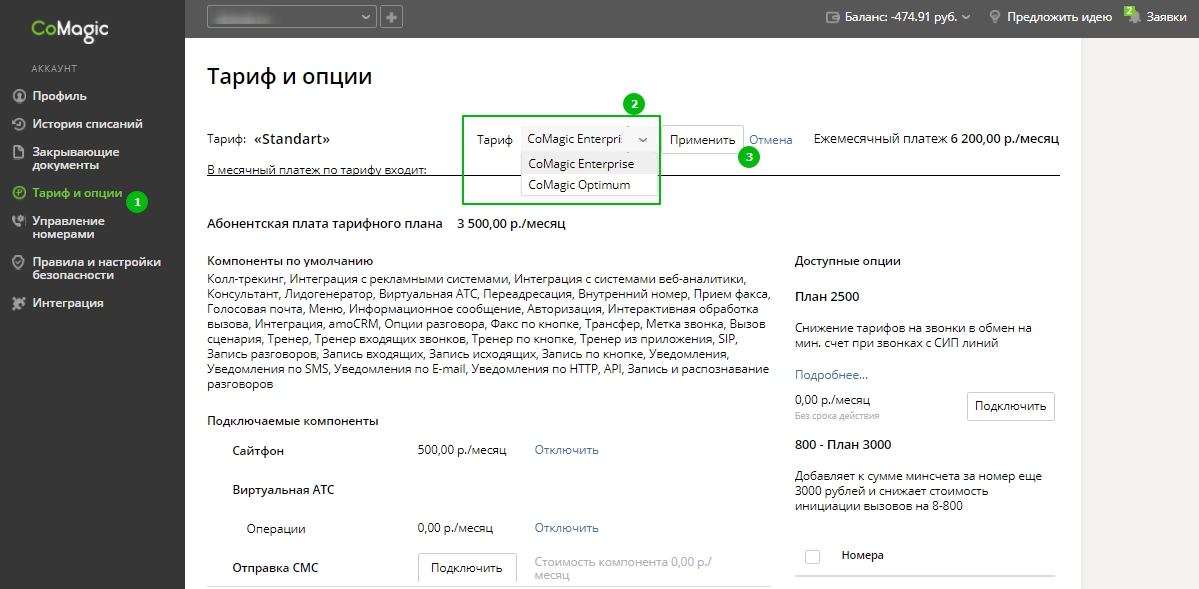Viewport: 1199px width, 589px height.
Task: Click the Профиль user icon
Action: tap(19, 96)
